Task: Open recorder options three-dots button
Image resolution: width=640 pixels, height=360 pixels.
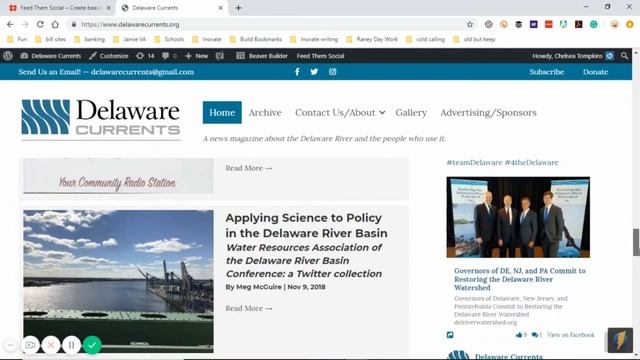Action: click(x=11, y=345)
